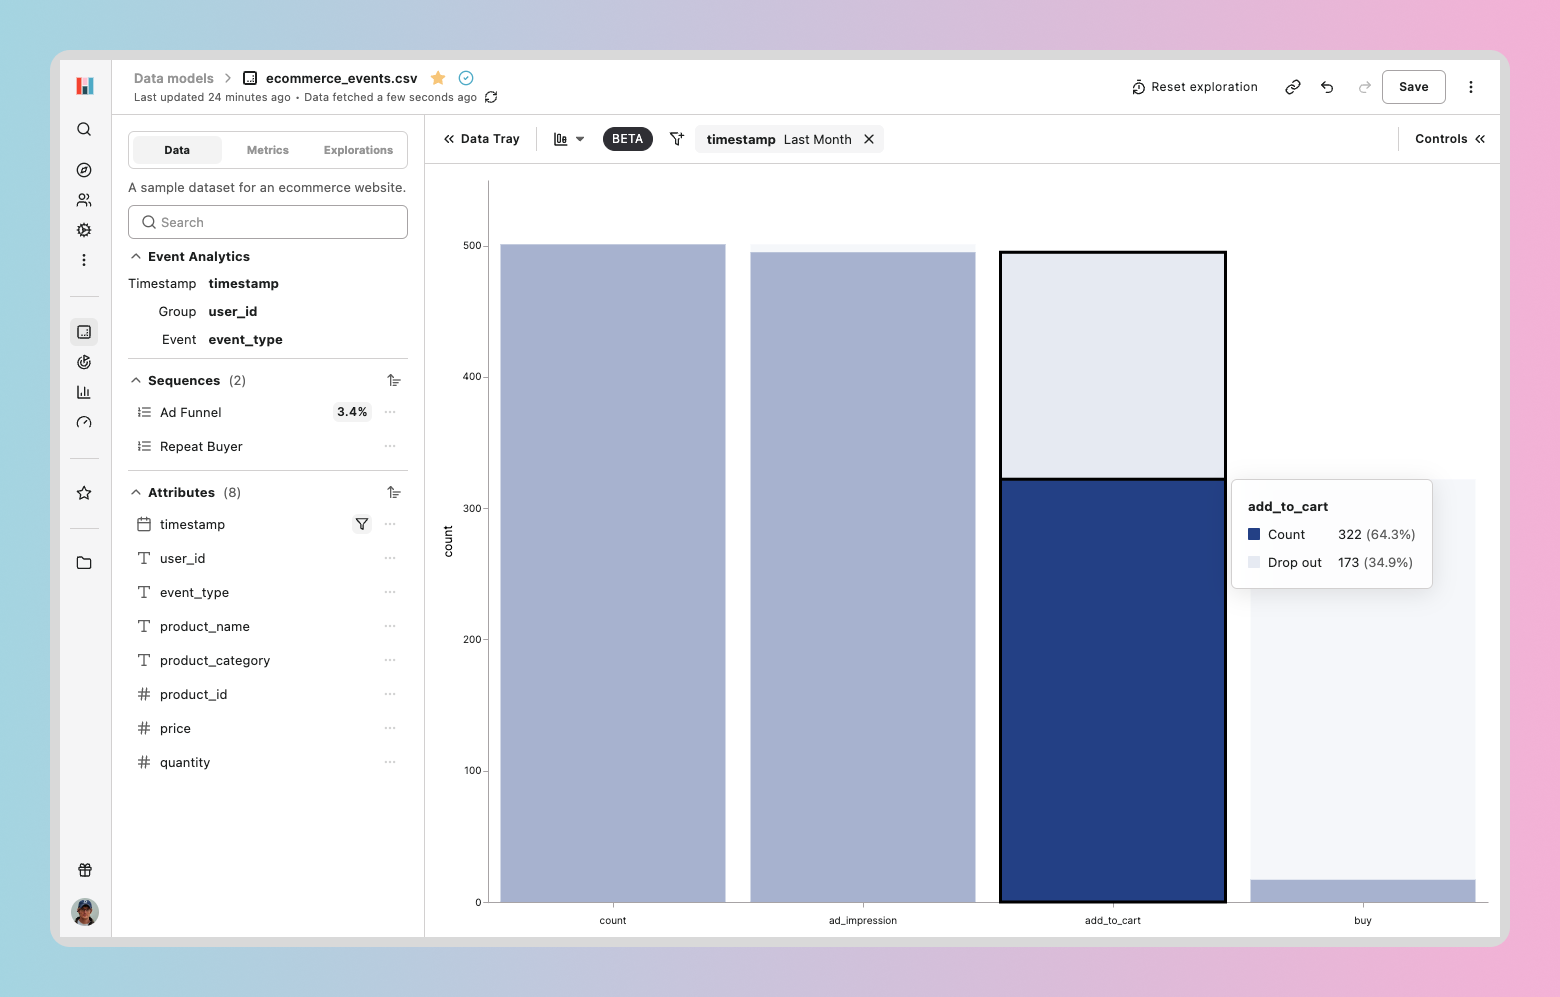1560x997 pixels.
Task: Open the gift icon in sidebar
Action: tap(85, 870)
